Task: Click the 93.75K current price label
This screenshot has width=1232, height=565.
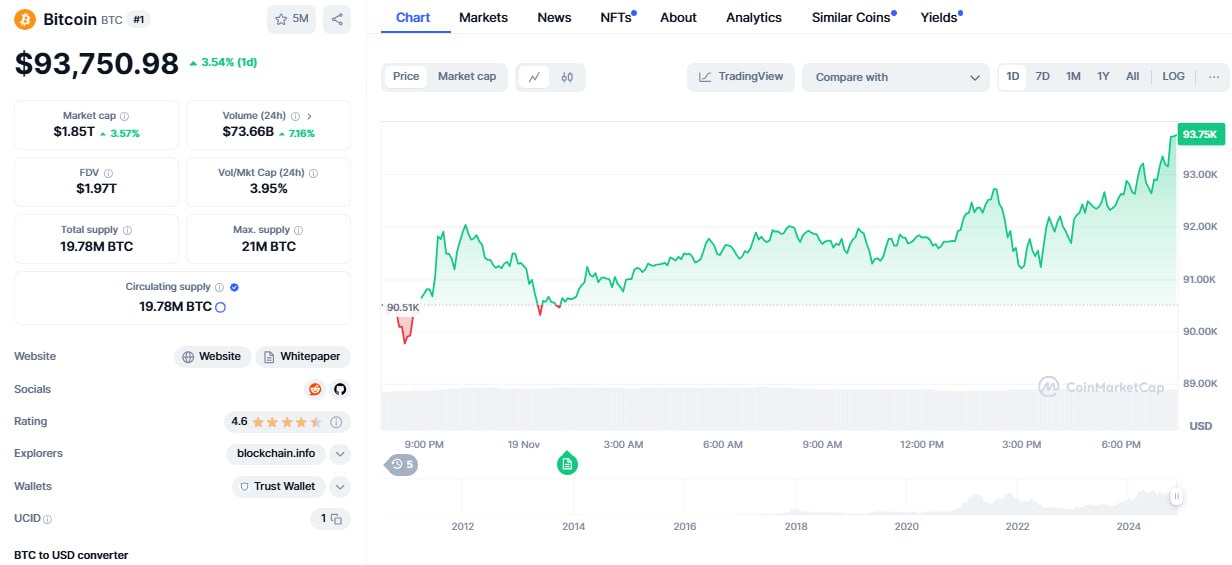Action: click(x=1200, y=134)
